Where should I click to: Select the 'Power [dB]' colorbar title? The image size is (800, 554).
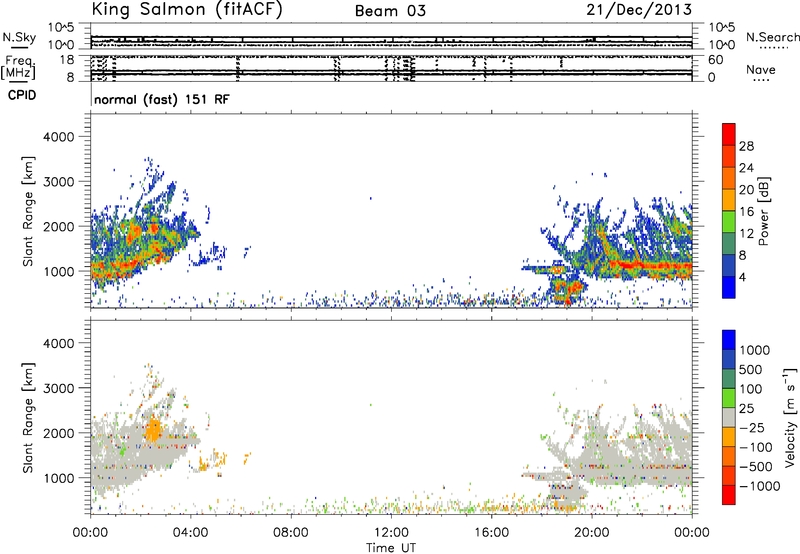763,211
